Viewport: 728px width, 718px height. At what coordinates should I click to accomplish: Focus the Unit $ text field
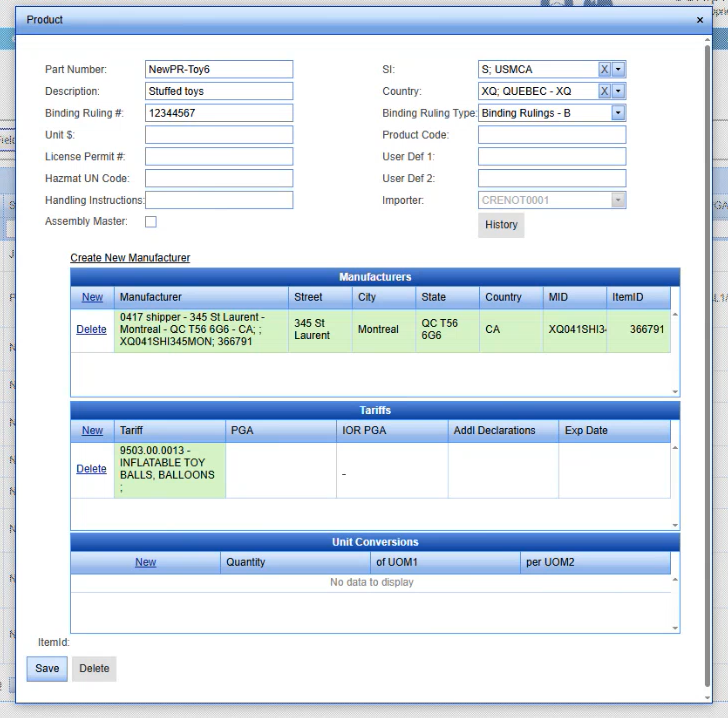[x=219, y=135]
